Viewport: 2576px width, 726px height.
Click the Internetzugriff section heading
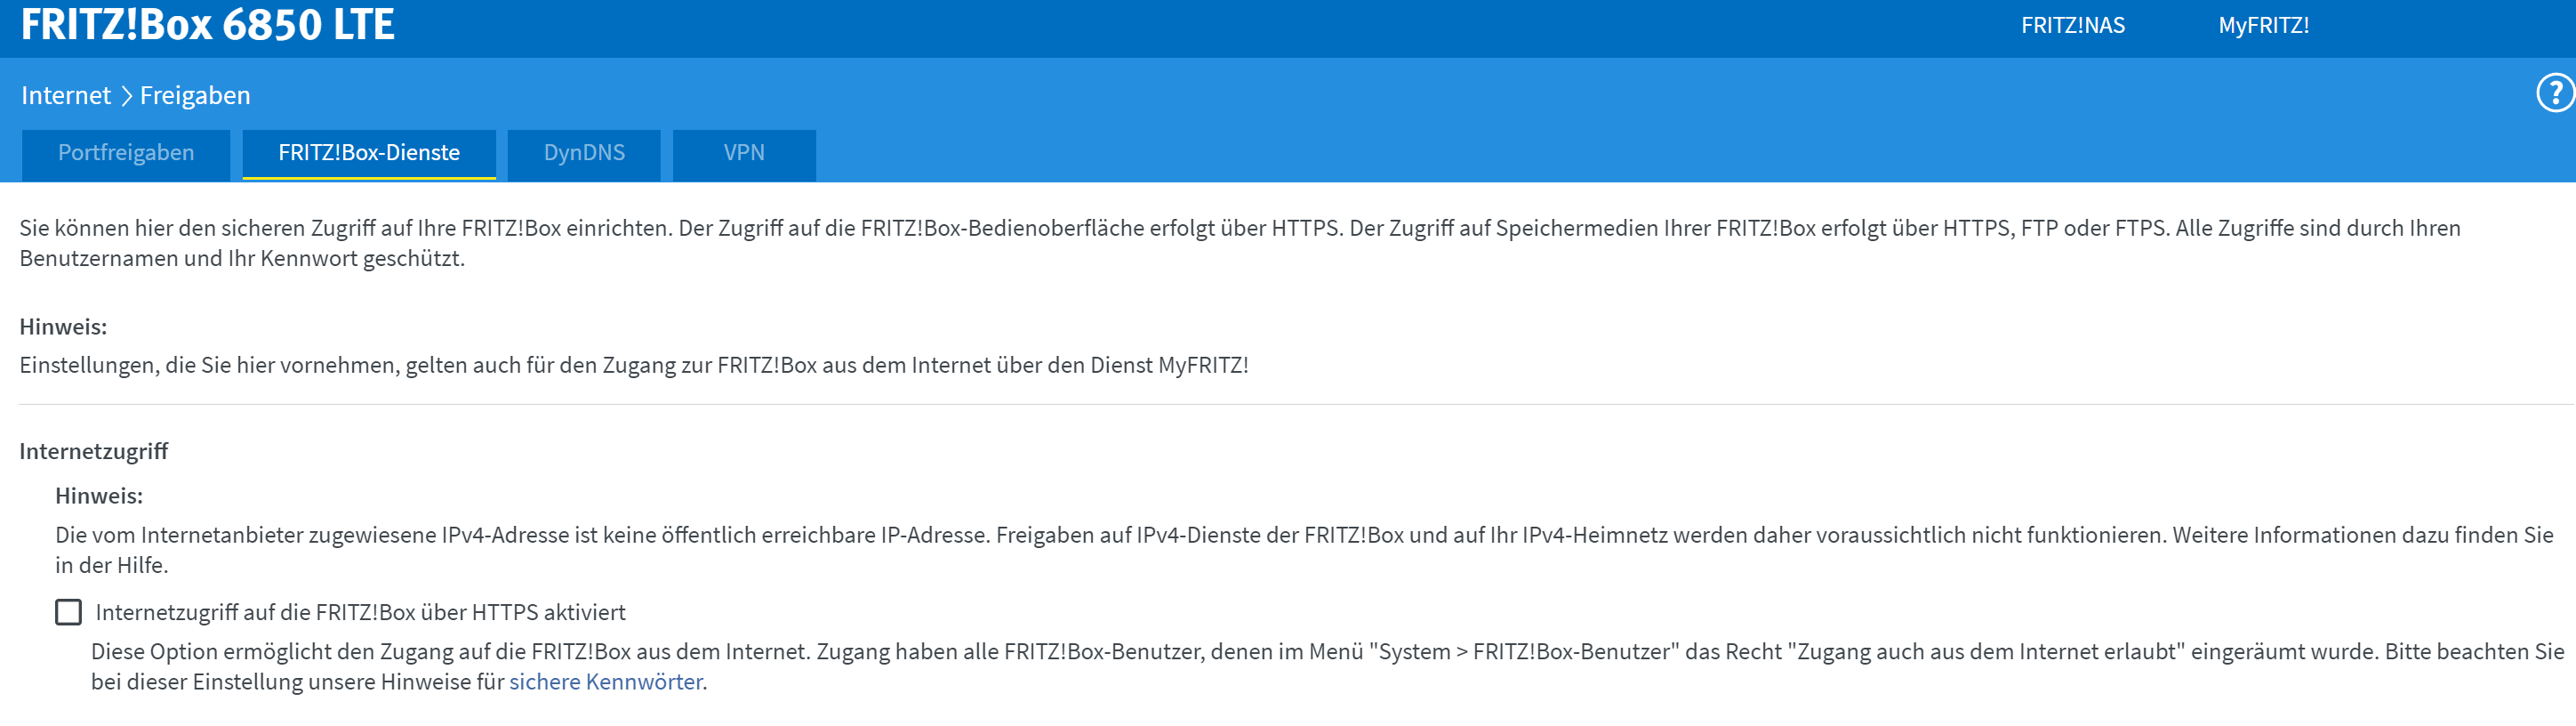click(94, 451)
